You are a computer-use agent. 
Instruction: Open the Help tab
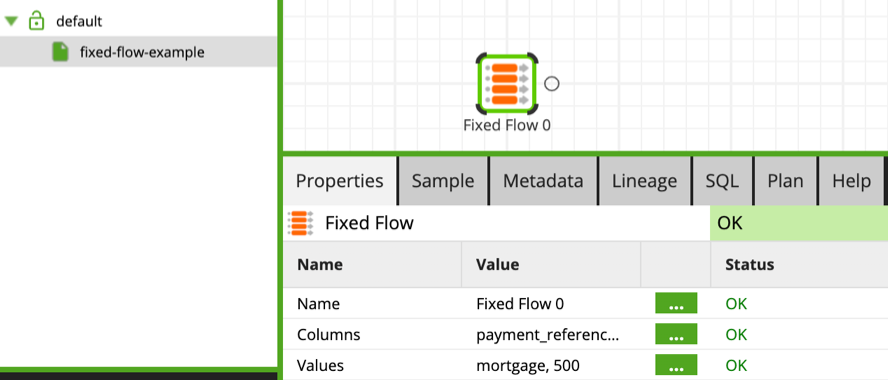[852, 181]
